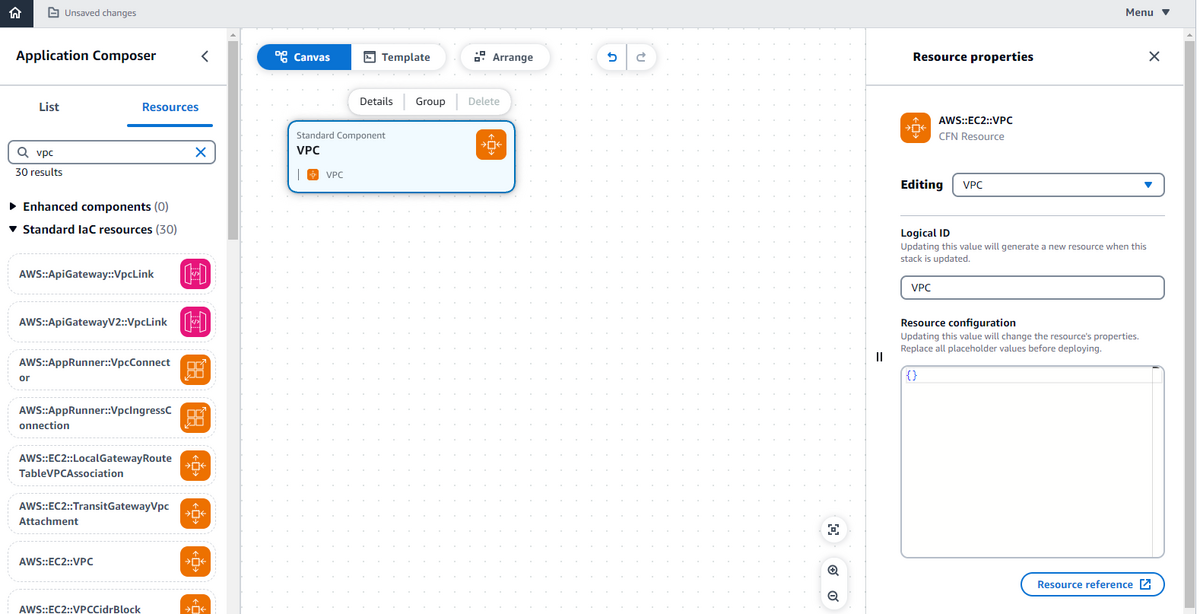1200x614 pixels.
Task: Click AWS::EC2::VPC label in resource list
Action: 56,562
